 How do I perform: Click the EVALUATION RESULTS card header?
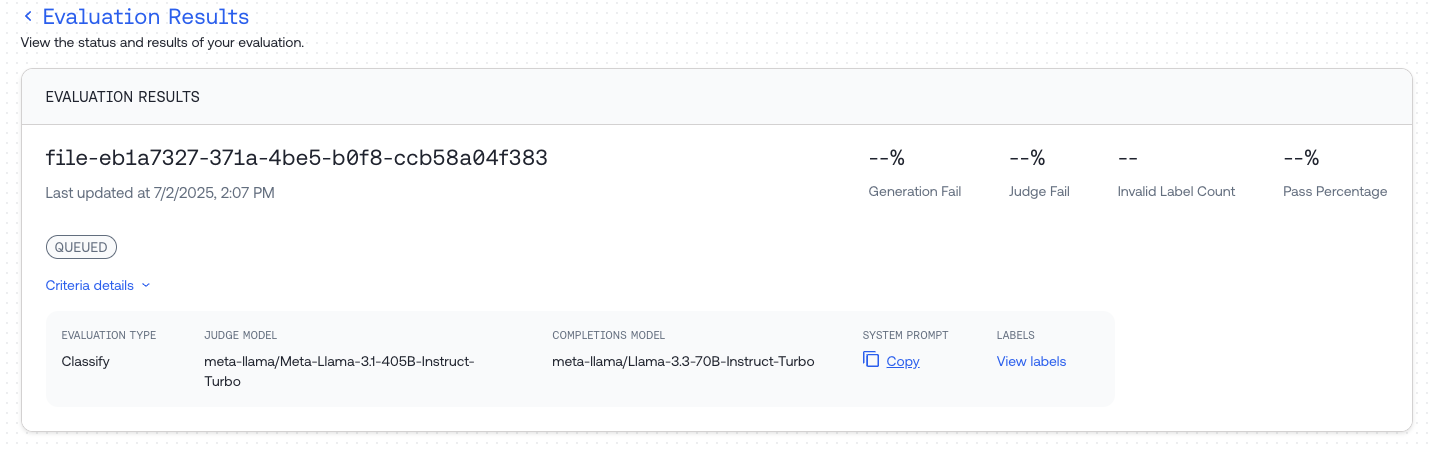(x=716, y=97)
